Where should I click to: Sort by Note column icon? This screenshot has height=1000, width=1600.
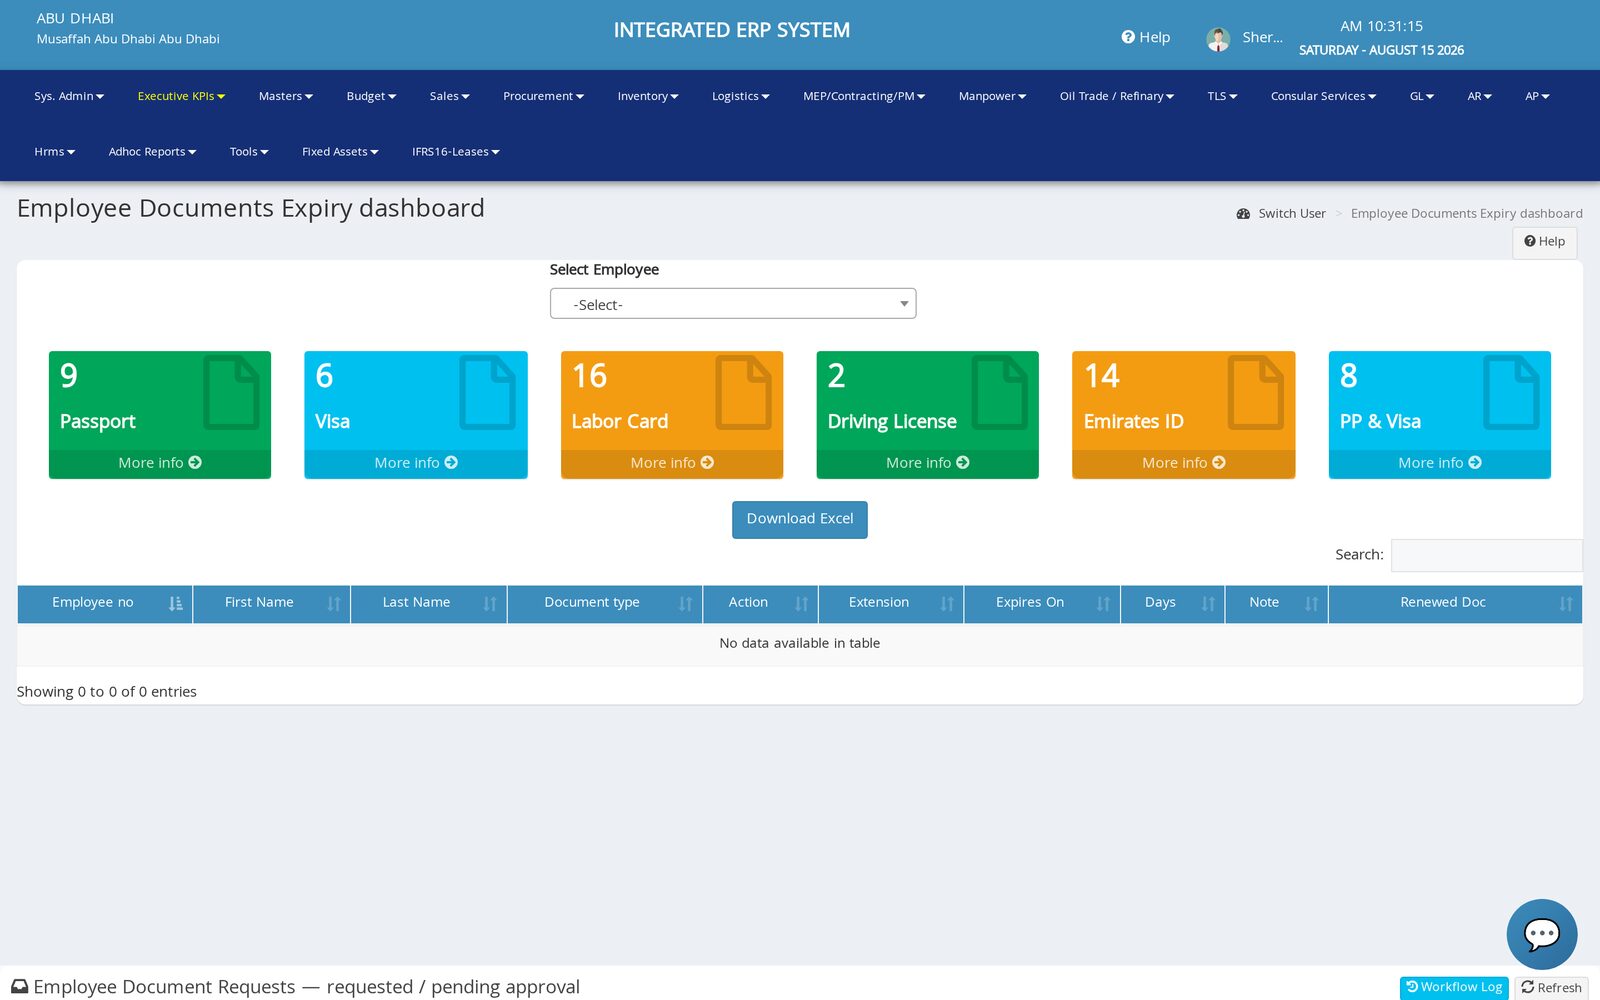1311,603
